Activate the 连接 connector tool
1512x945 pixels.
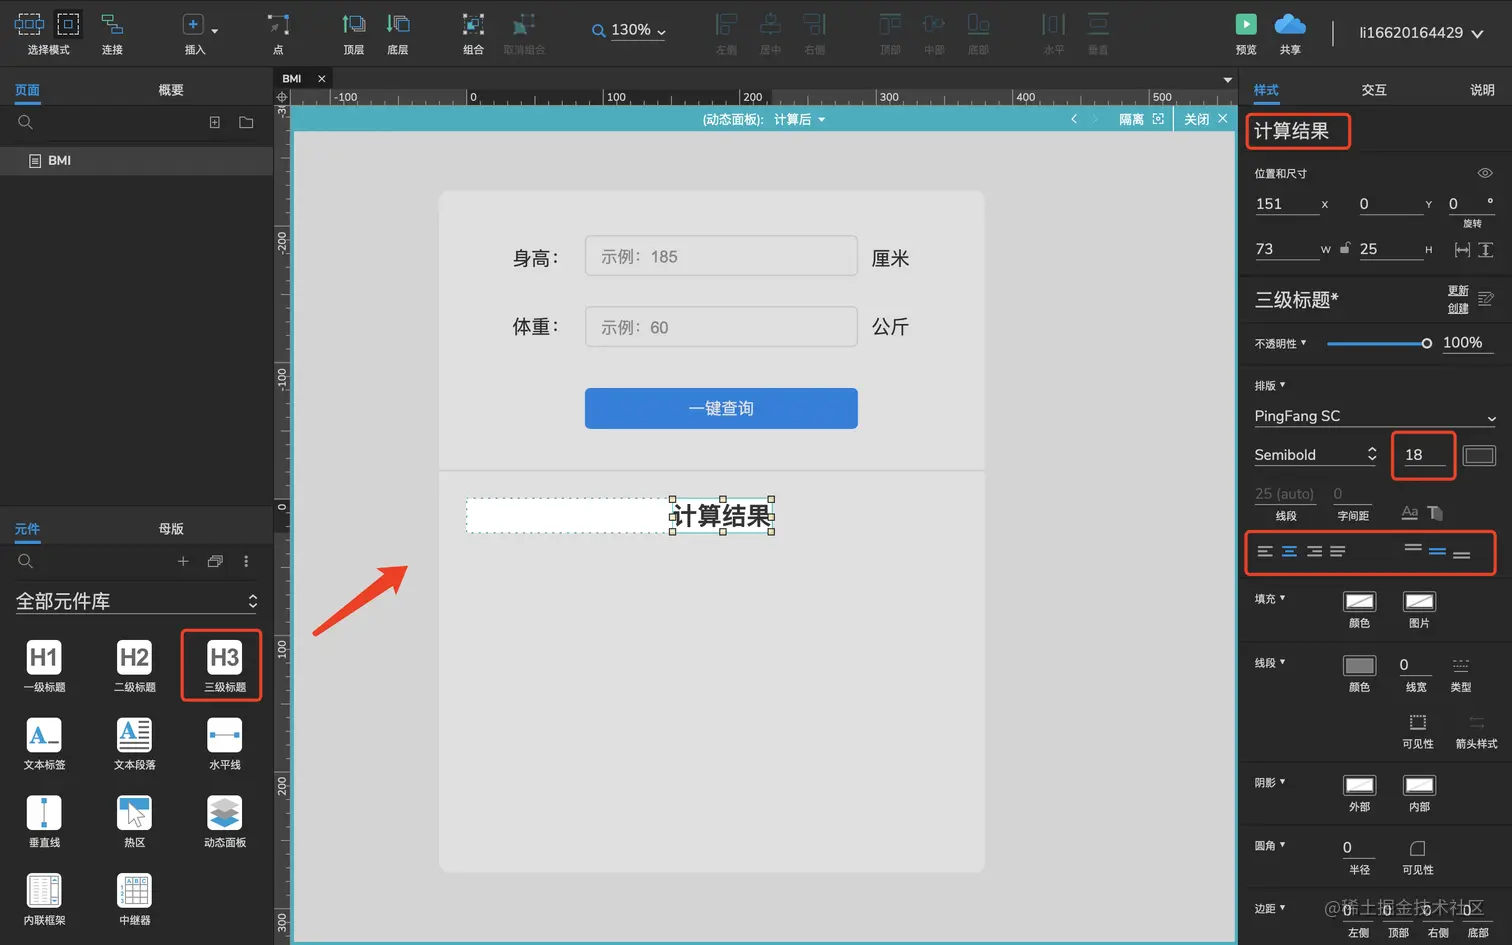[x=112, y=24]
